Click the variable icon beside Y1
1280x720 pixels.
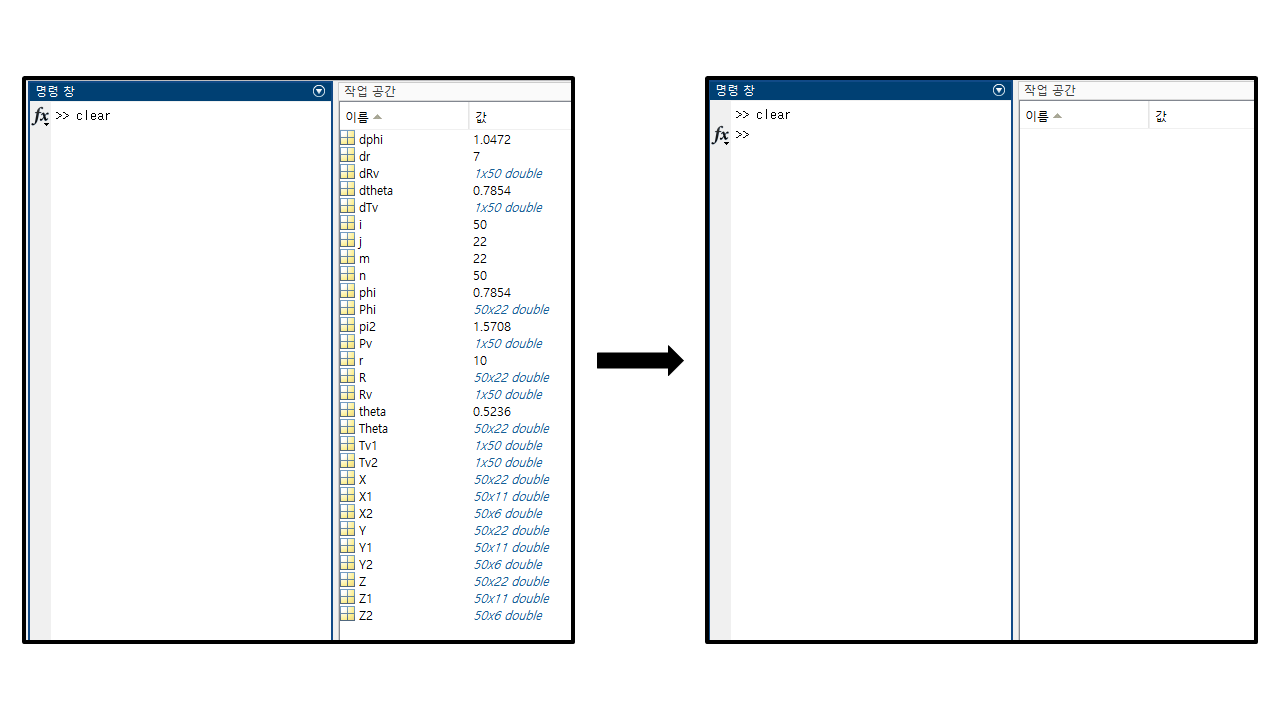pyautogui.click(x=347, y=547)
